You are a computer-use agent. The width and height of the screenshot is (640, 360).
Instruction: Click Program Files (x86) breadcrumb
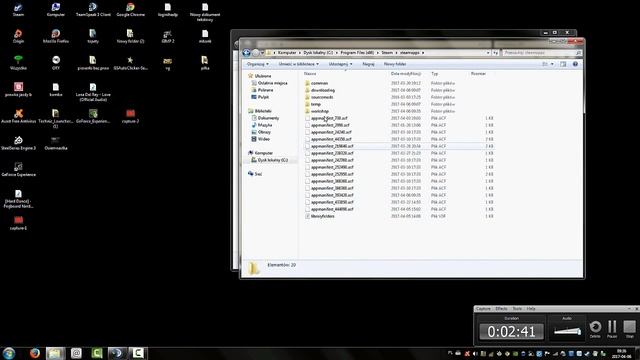tap(357, 53)
